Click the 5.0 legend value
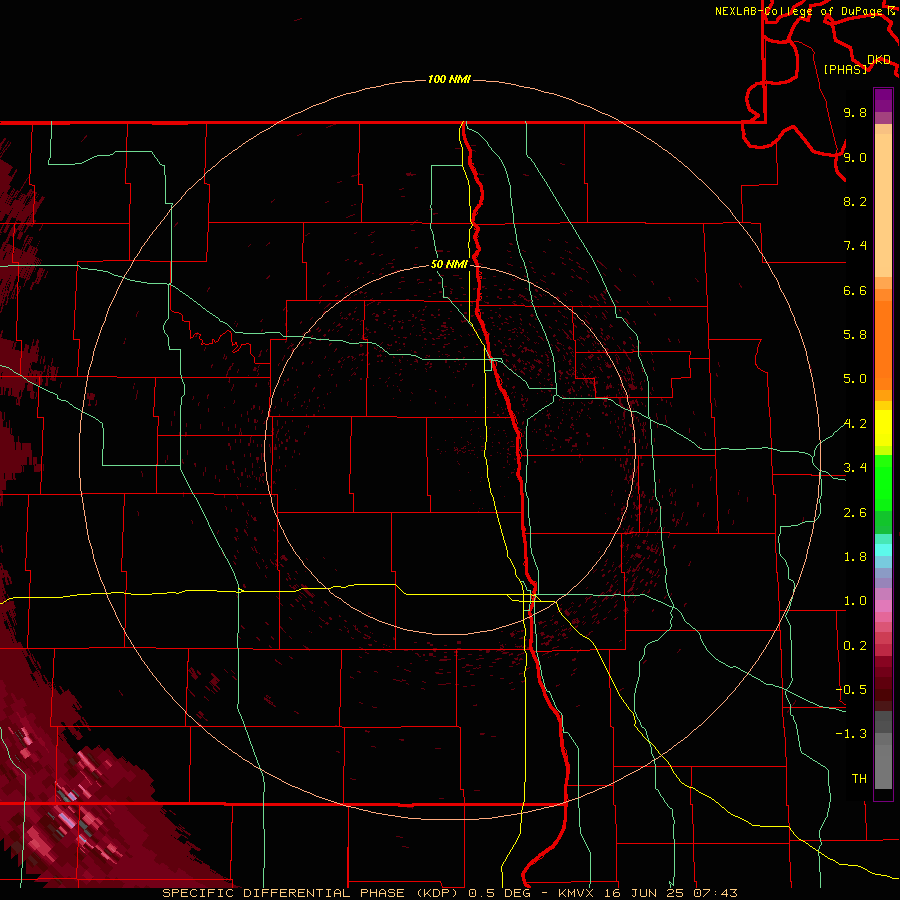 855,379
